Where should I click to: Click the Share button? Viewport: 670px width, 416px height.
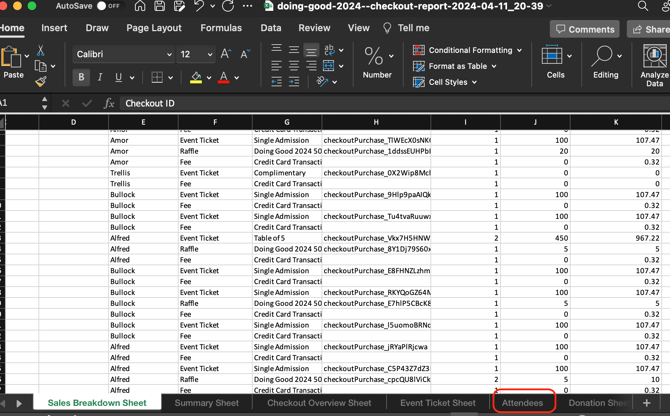point(650,29)
